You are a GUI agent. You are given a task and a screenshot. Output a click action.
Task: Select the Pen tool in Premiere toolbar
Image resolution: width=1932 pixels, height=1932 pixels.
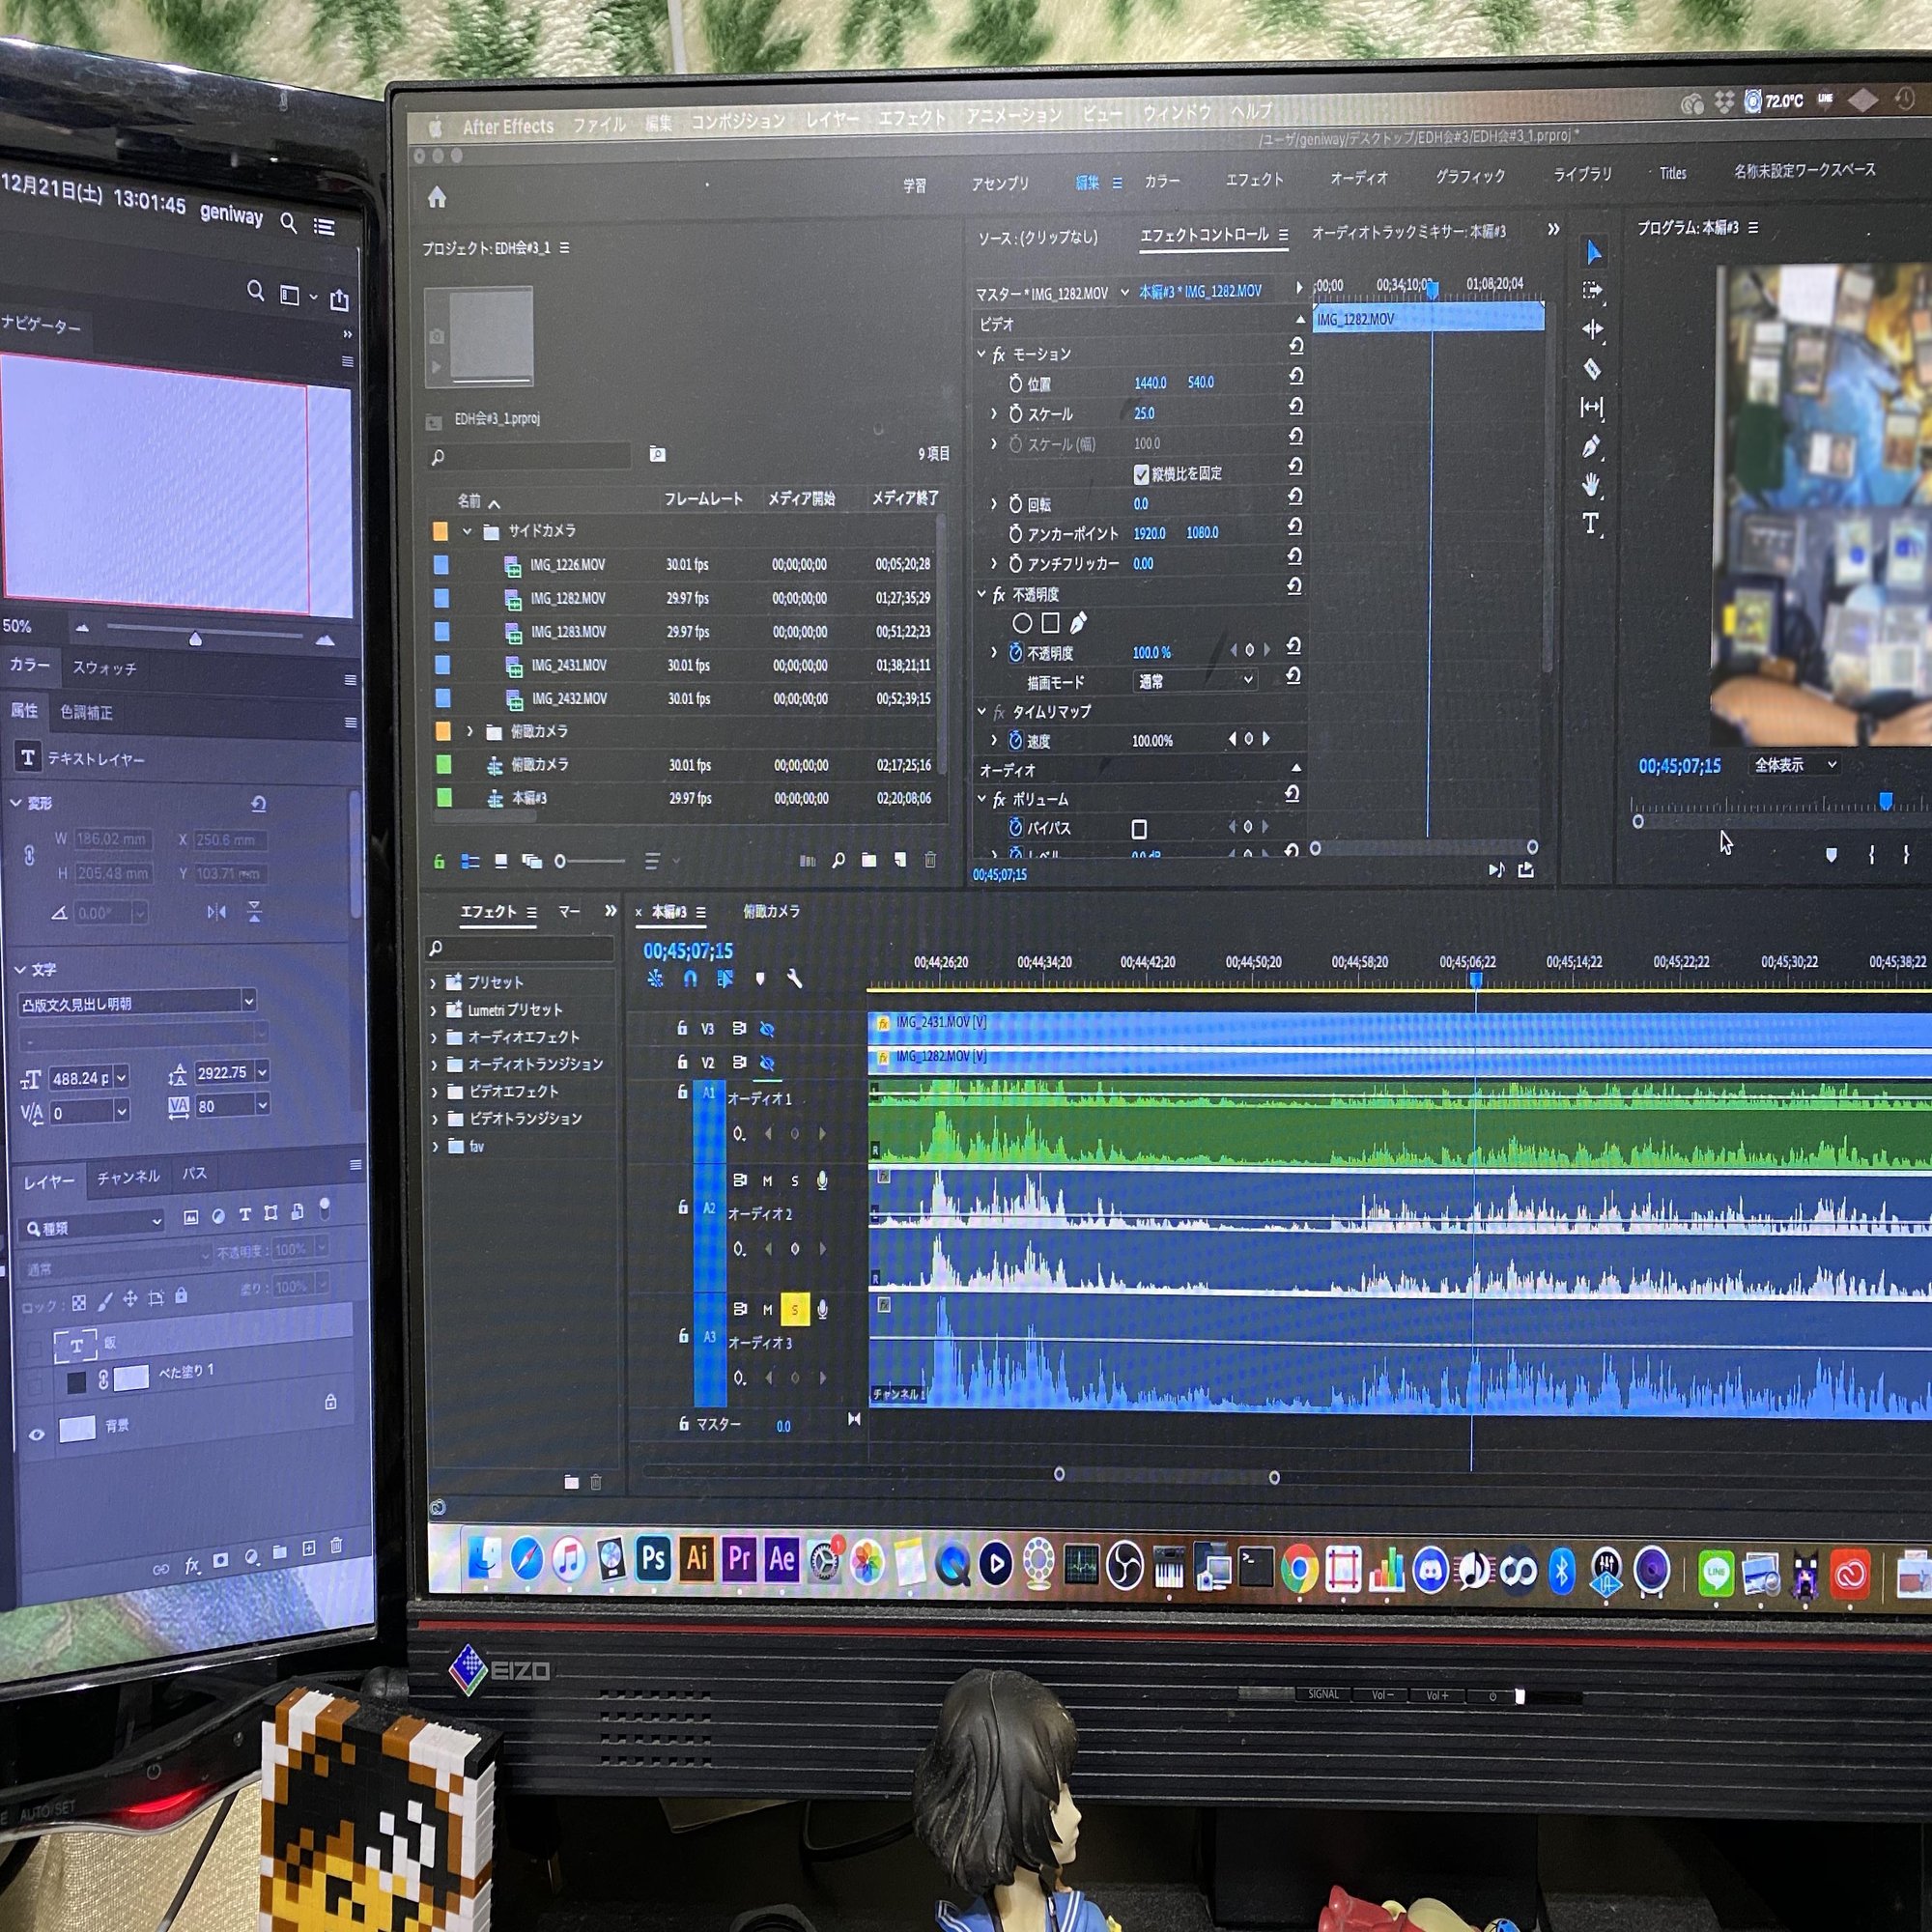pyautogui.click(x=1591, y=447)
